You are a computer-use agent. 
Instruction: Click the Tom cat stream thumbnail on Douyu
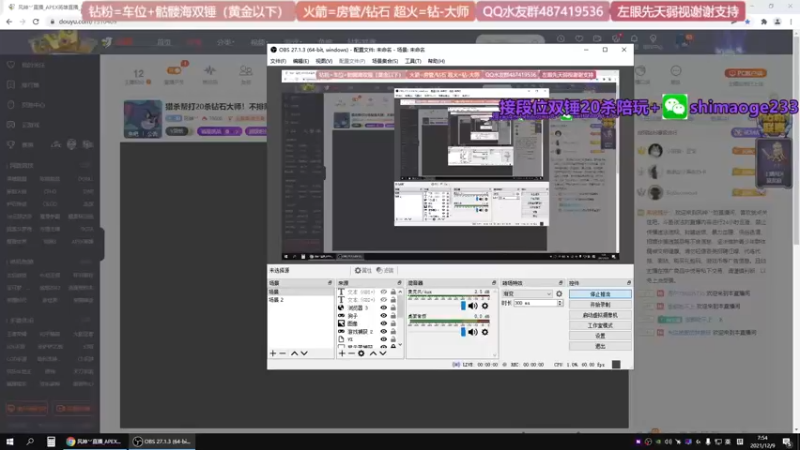[143, 119]
